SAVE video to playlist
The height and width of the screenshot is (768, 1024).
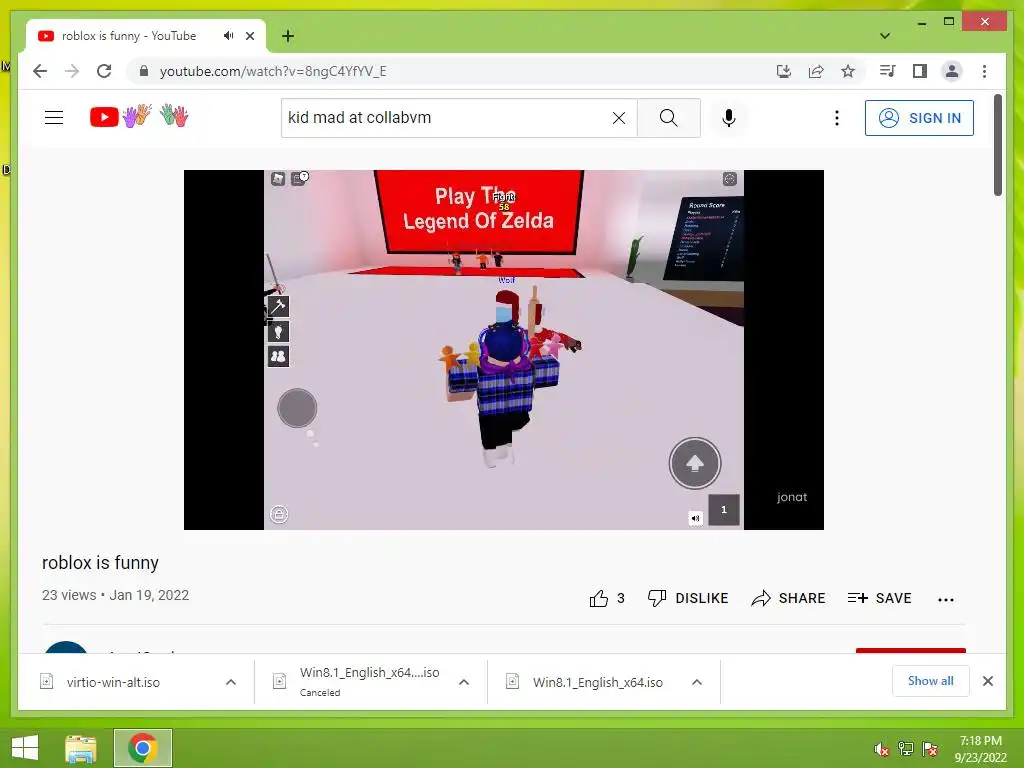pos(879,598)
